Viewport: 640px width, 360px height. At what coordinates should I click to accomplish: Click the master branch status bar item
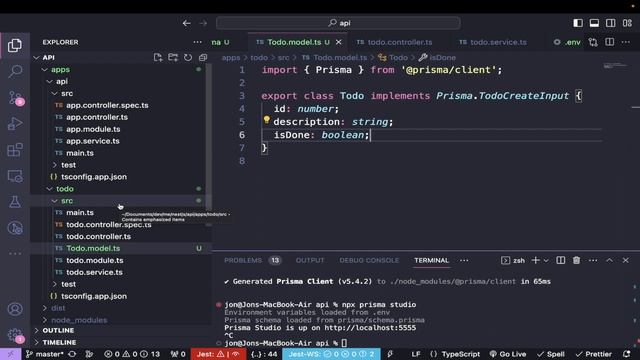tap(44, 354)
